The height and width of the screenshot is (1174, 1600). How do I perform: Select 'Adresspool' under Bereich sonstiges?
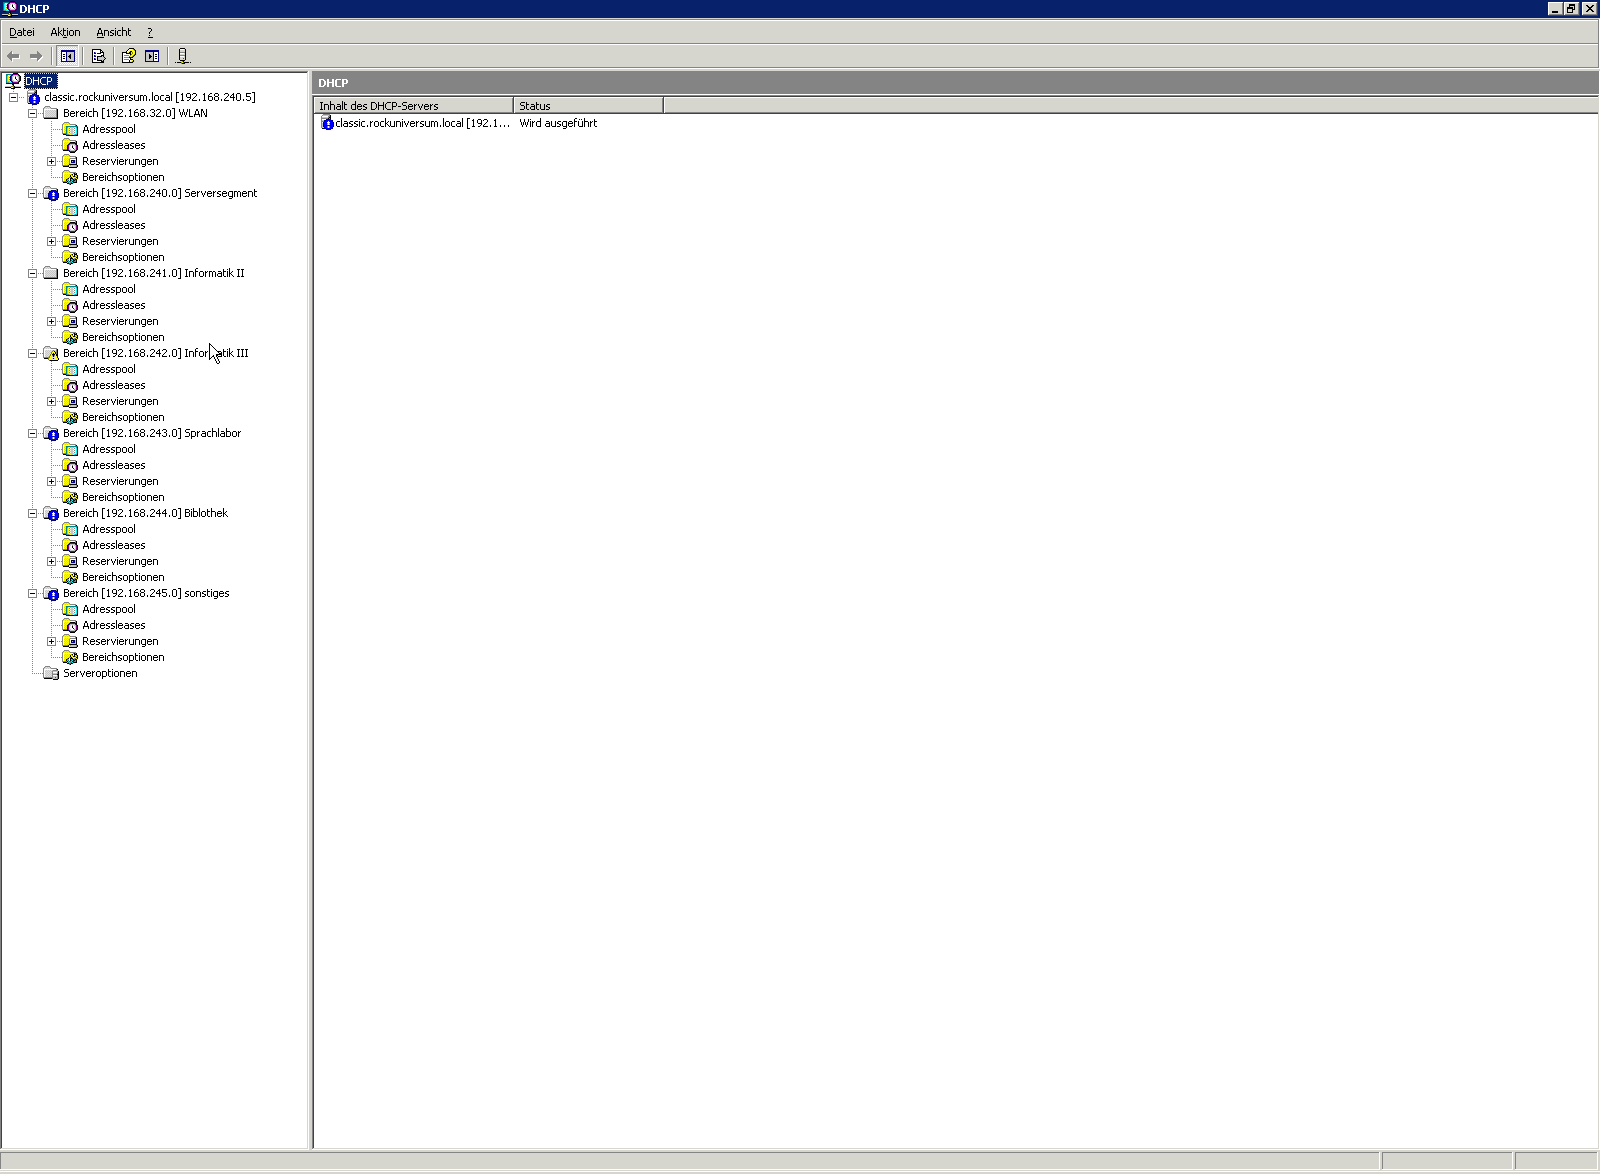point(109,609)
